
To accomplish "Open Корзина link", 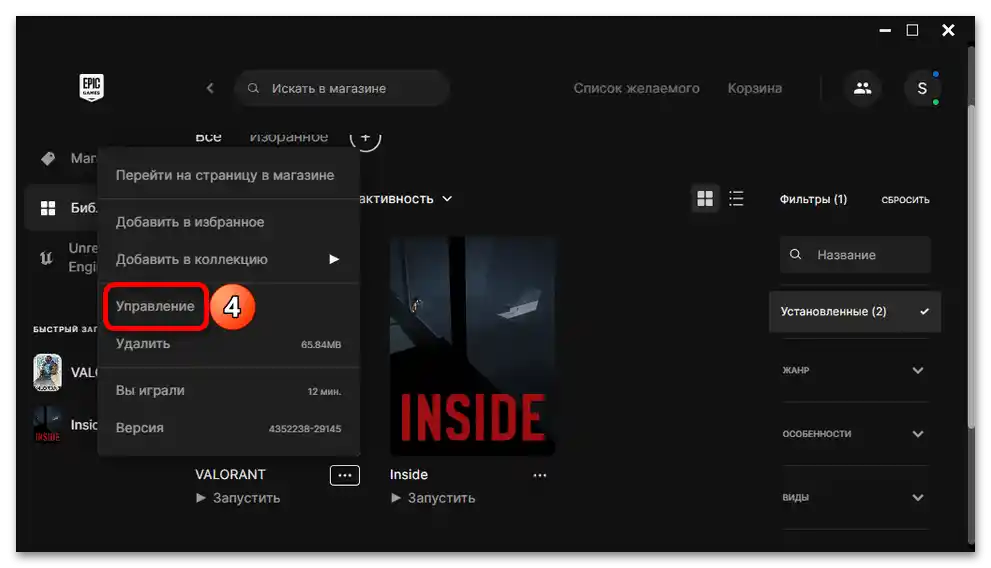I will (755, 88).
